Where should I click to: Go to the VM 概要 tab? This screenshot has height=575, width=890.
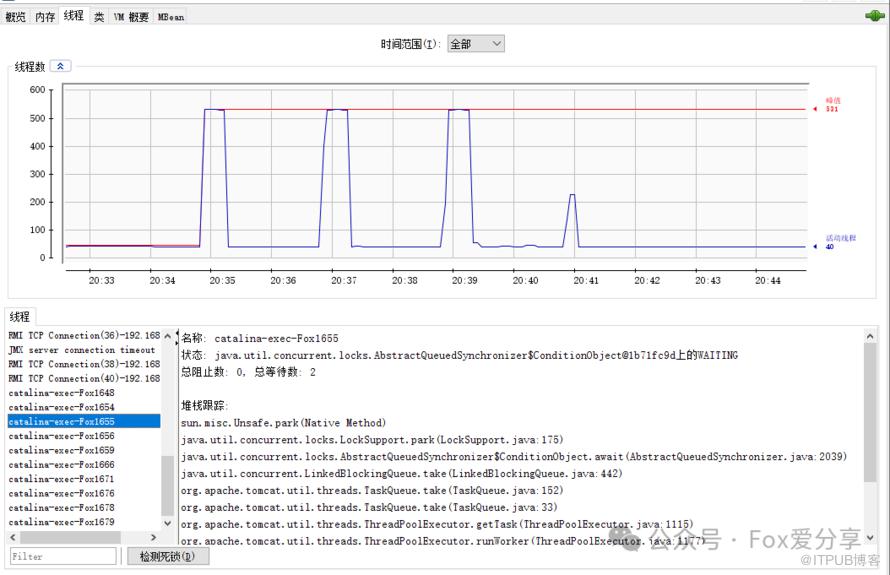click(131, 17)
